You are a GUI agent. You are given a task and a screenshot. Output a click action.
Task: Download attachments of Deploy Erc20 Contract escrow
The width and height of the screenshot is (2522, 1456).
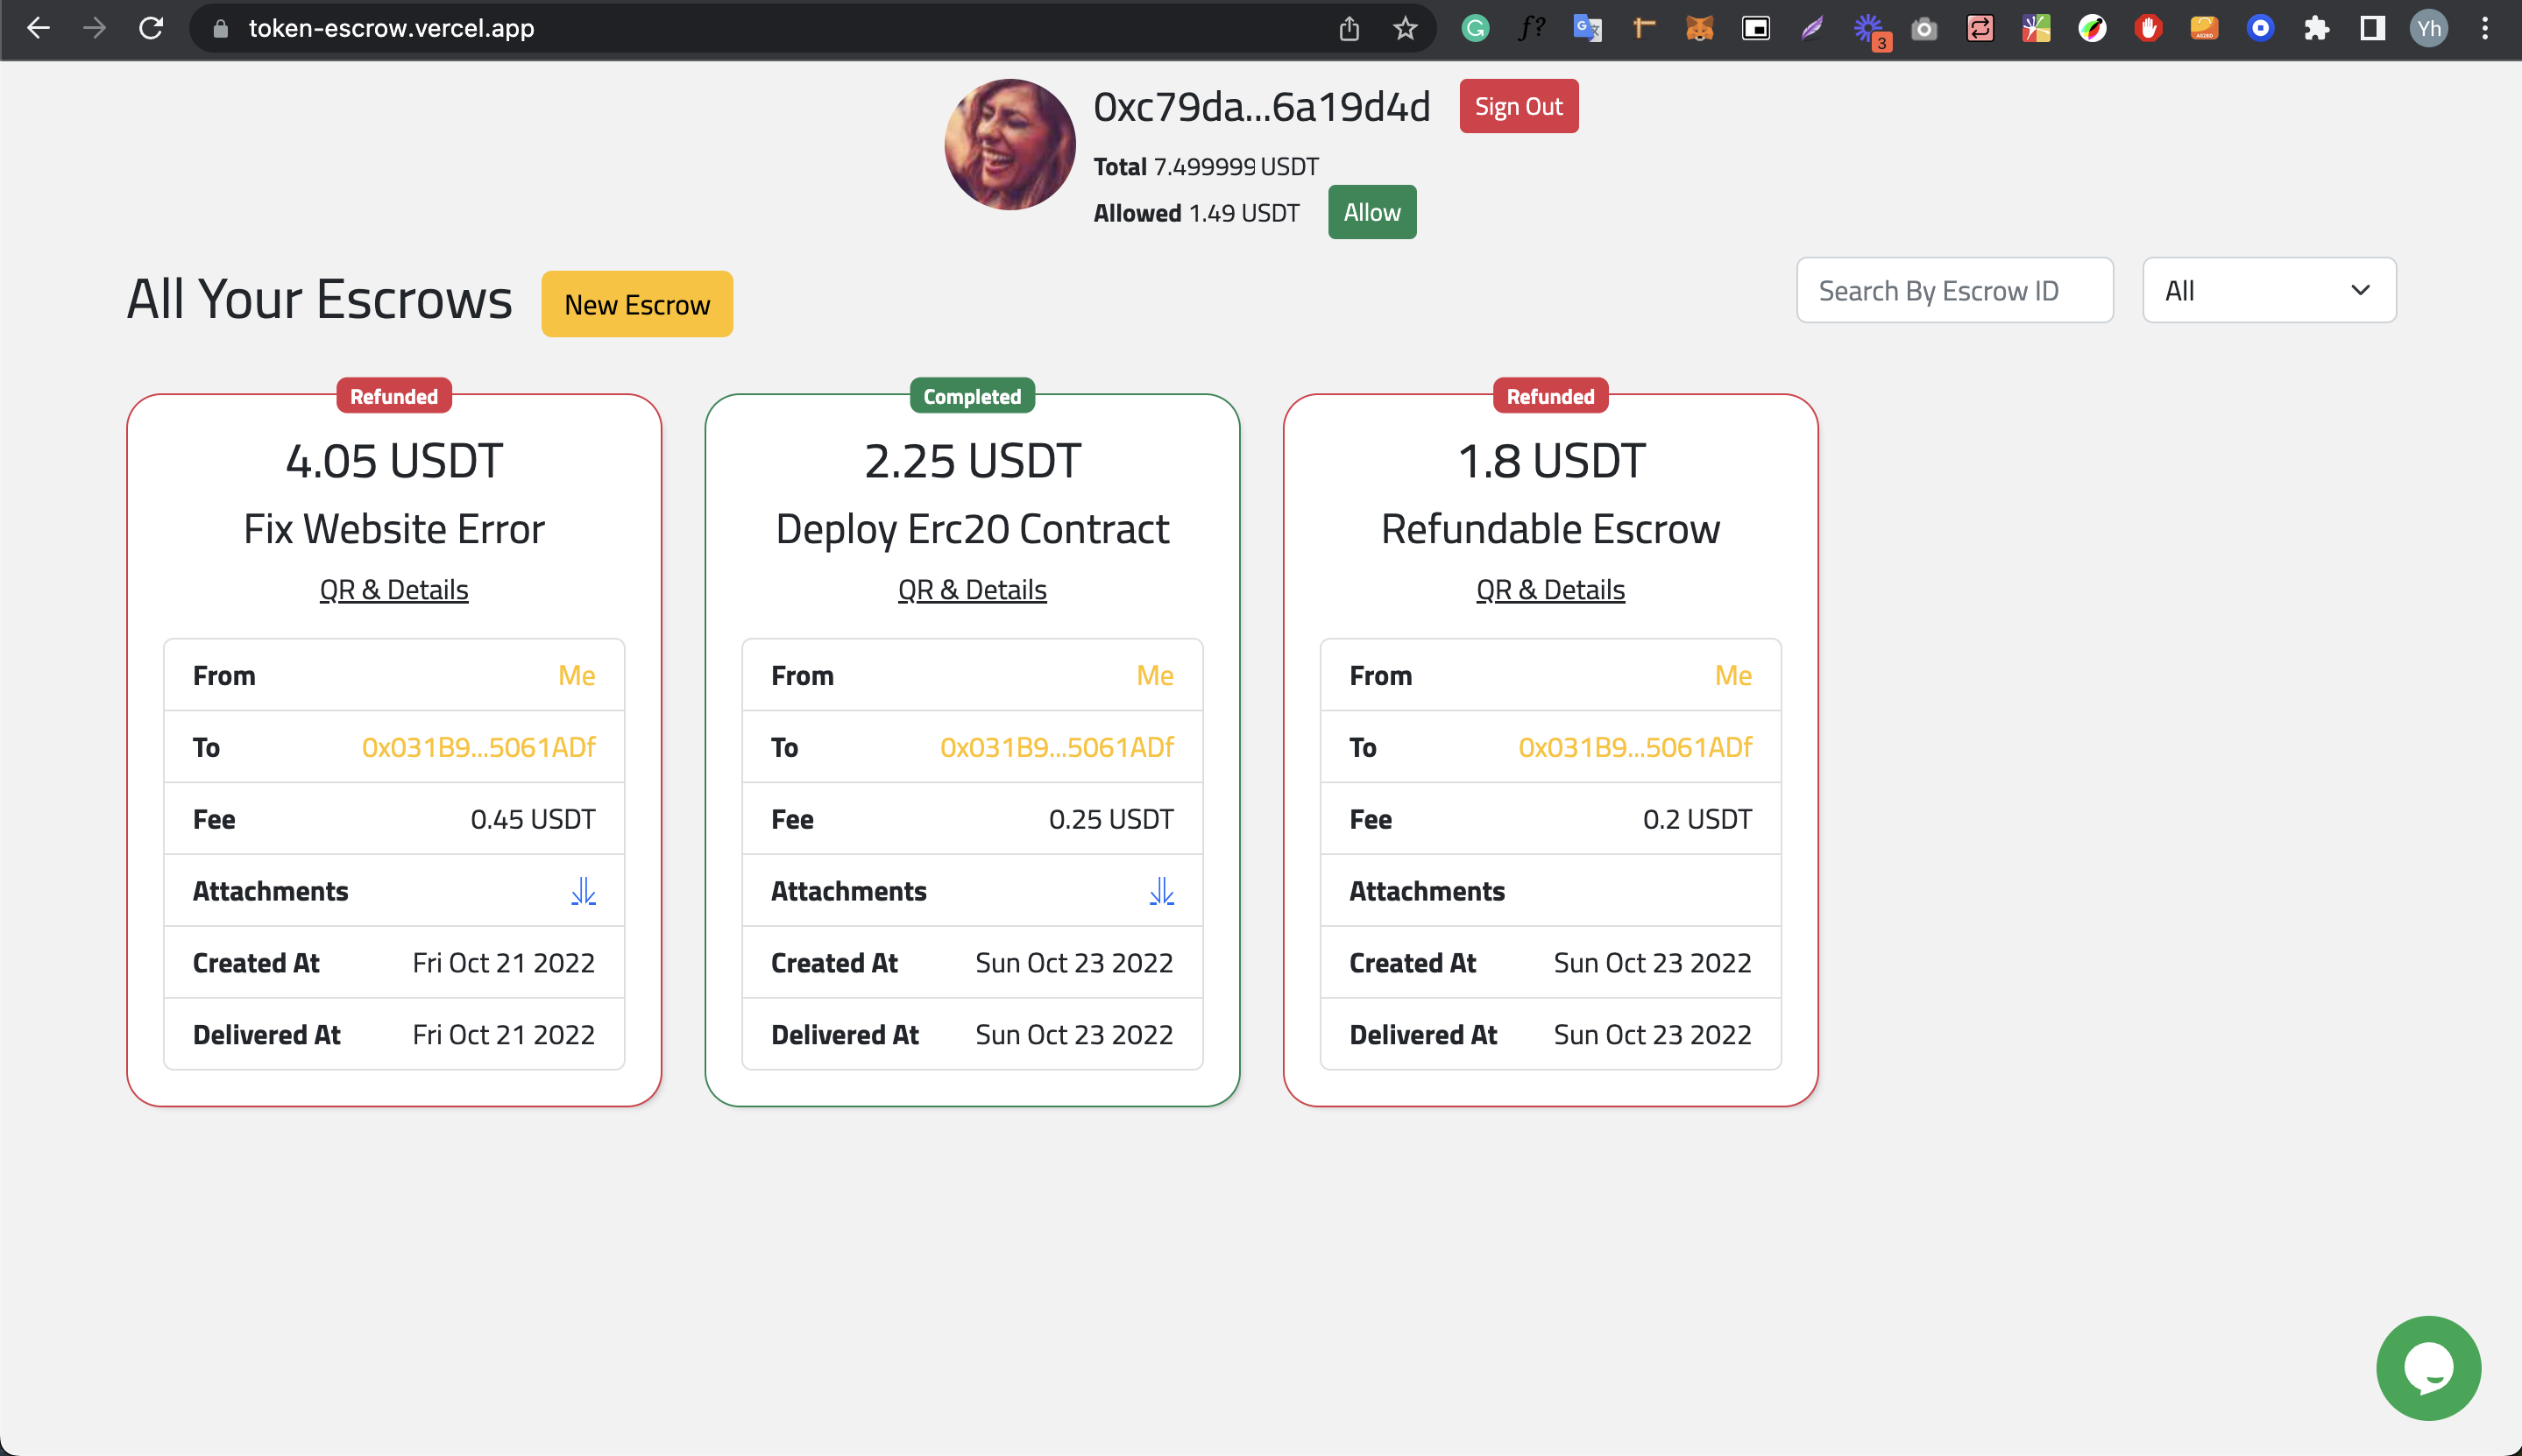click(x=1160, y=890)
